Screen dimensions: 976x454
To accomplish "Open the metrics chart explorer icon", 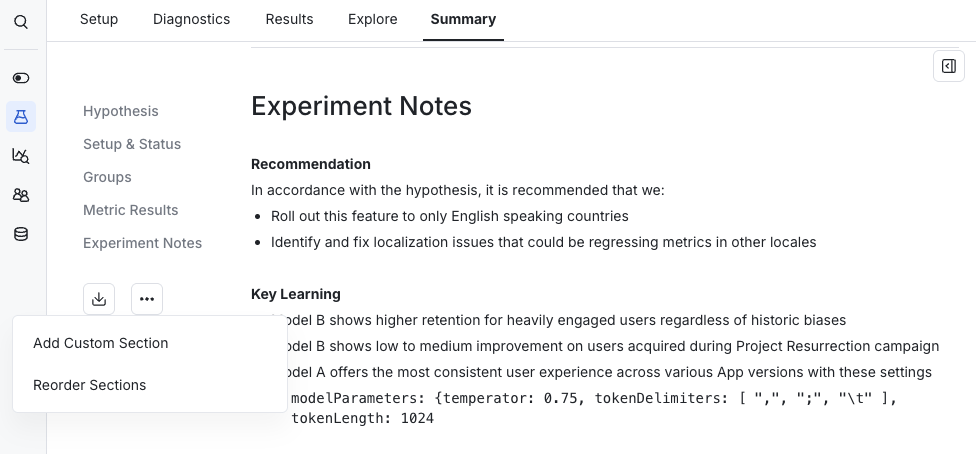I will [x=21, y=156].
